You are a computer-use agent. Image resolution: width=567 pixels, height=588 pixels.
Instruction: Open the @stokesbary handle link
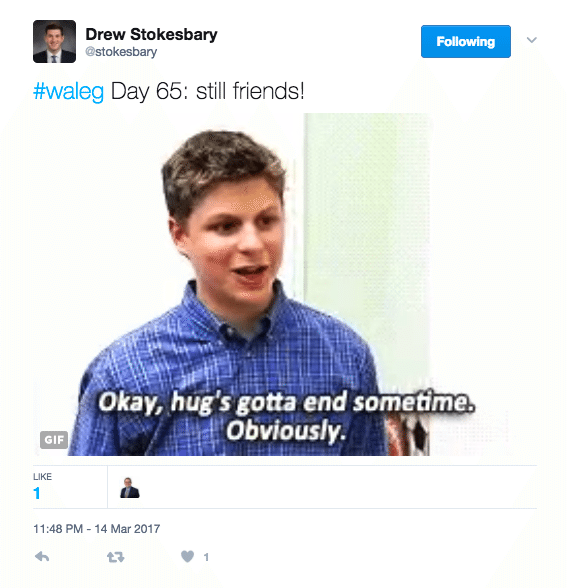[x=121, y=52]
